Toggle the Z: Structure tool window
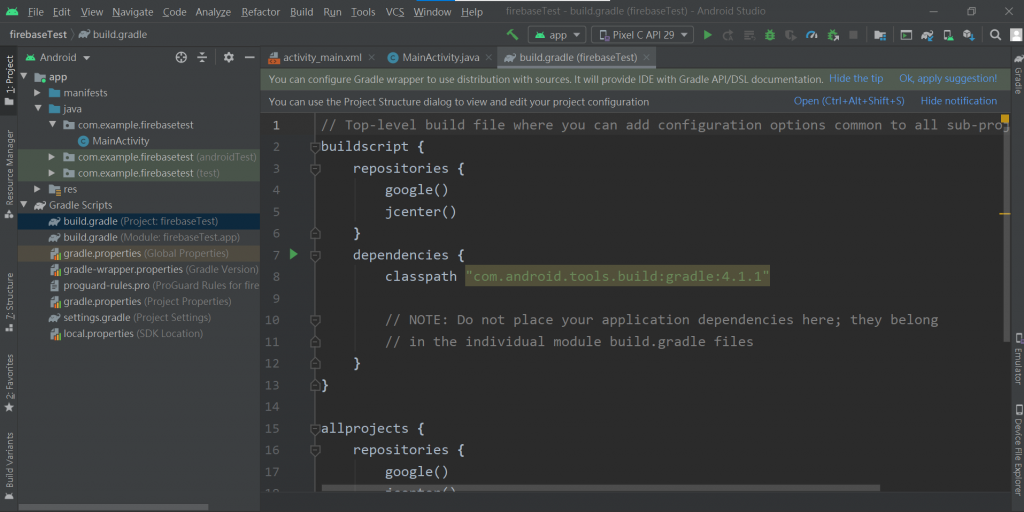The width and height of the screenshot is (1024, 512). [x=9, y=302]
